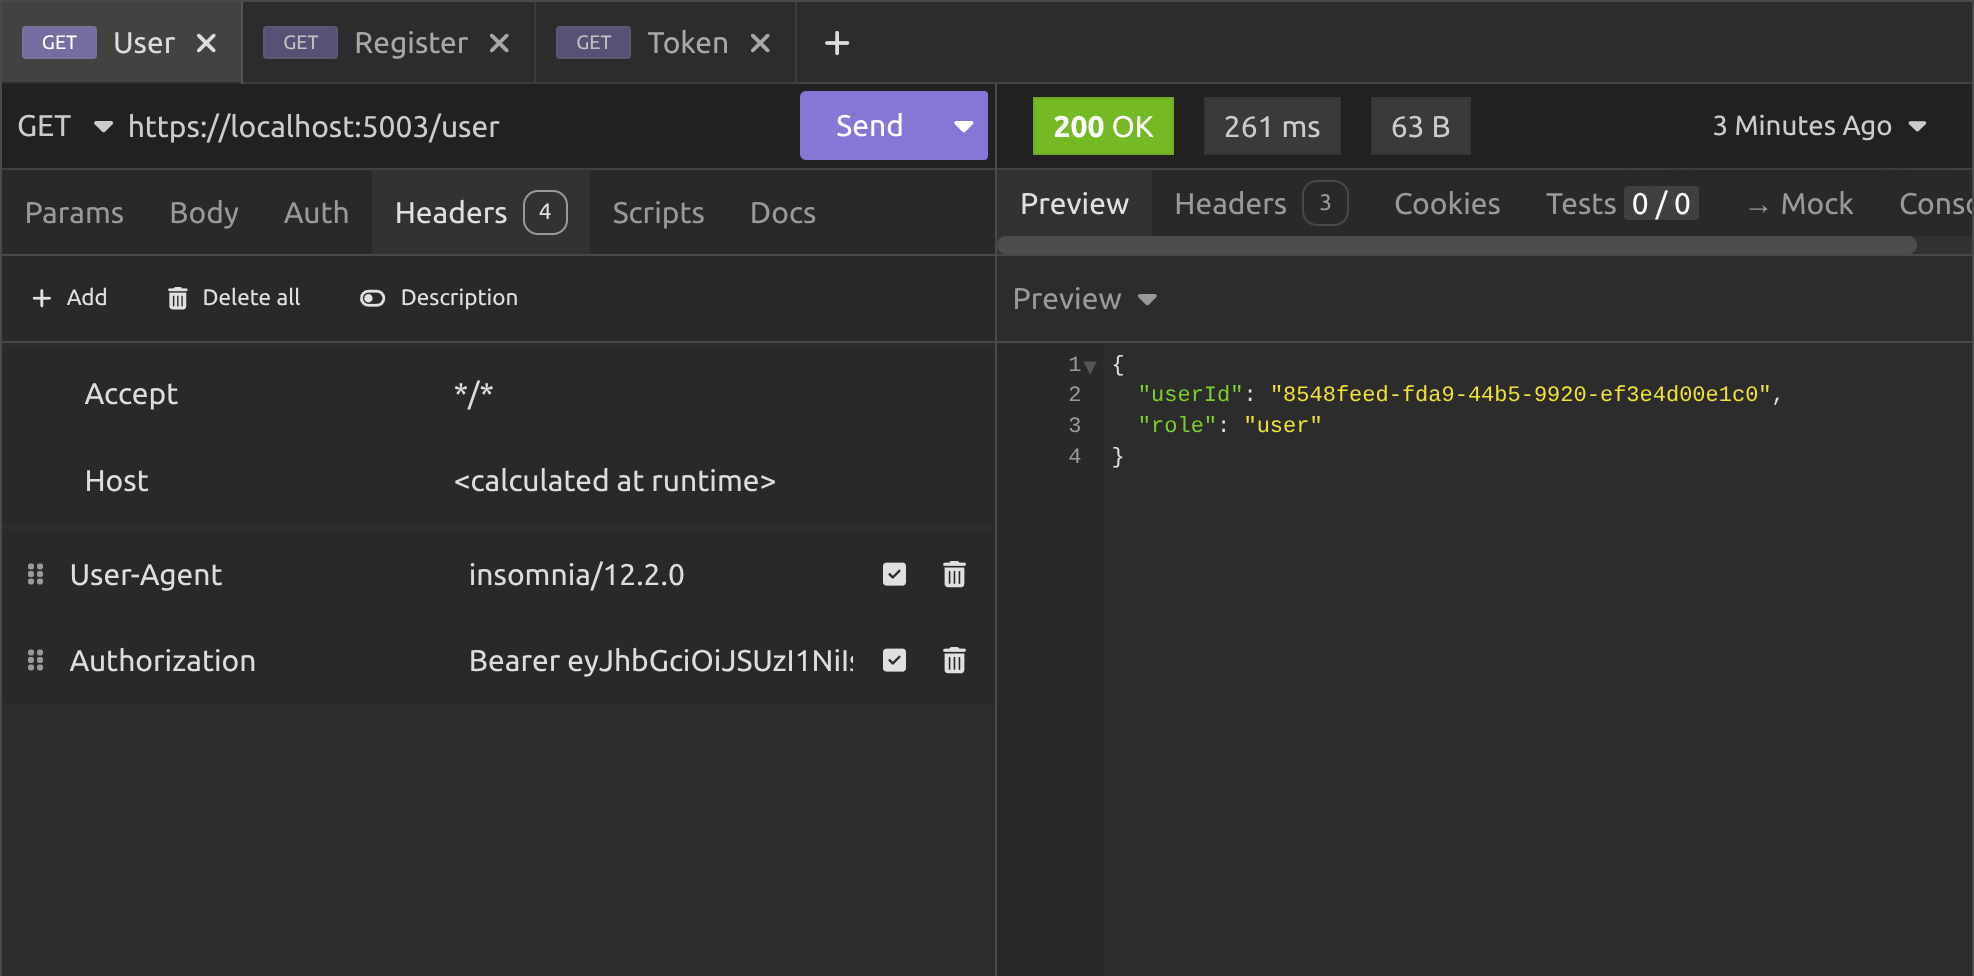Toggle the header Description switch
The height and width of the screenshot is (976, 1974).
pos(372,298)
